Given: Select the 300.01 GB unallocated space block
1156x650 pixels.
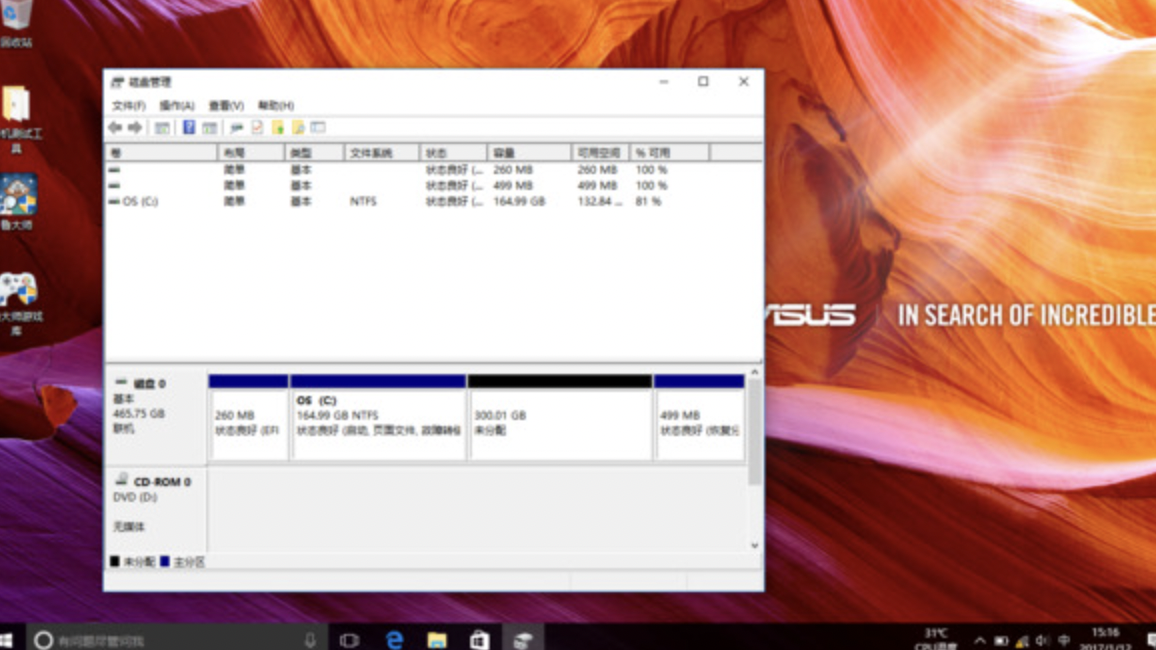Looking at the screenshot, I should click(560, 418).
